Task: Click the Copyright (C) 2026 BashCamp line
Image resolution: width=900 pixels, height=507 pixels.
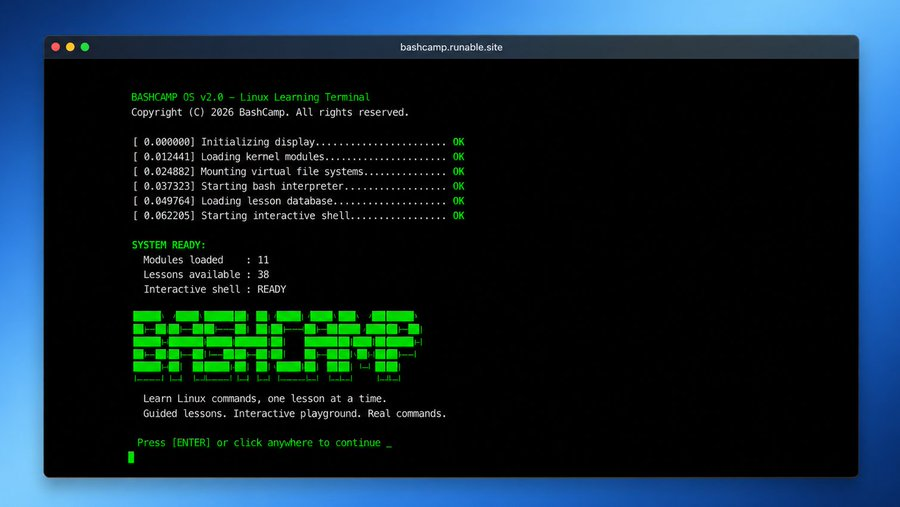Action: [x=270, y=113]
